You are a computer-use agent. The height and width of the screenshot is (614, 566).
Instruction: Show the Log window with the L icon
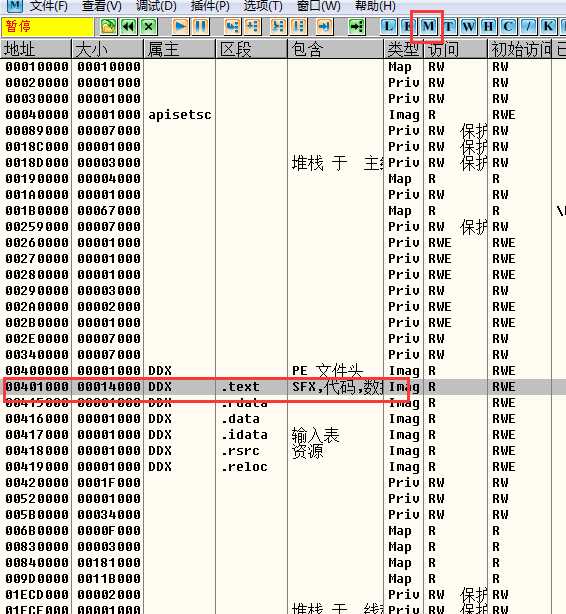click(x=388, y=27)
